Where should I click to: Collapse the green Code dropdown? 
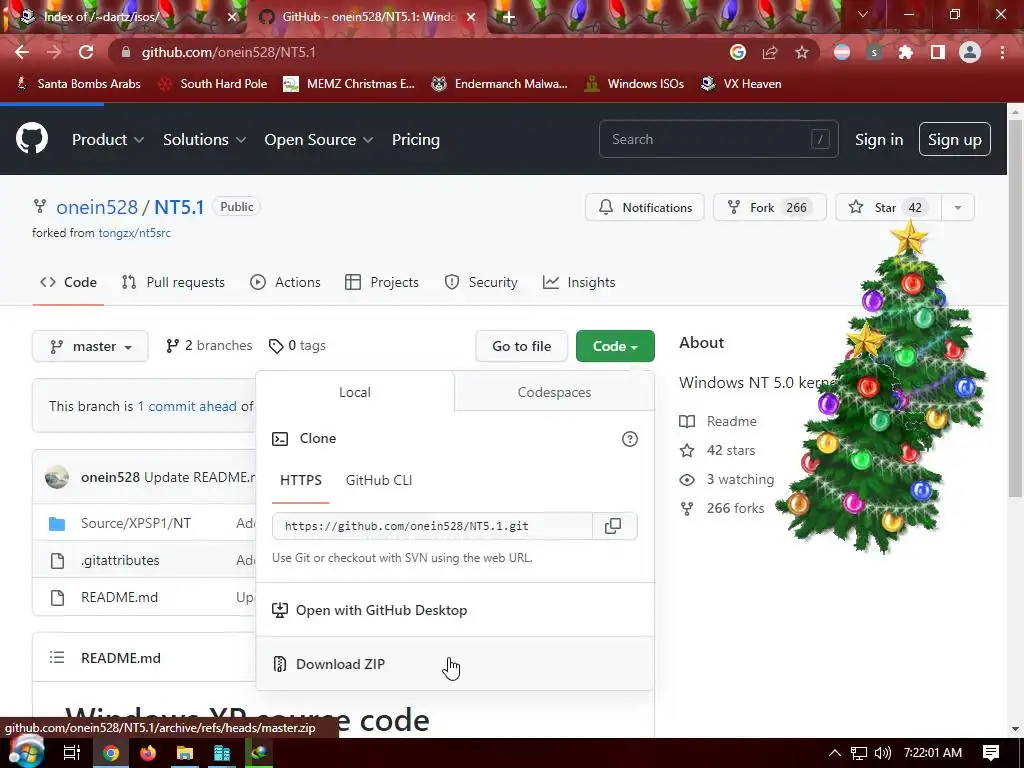pos(615,346)
